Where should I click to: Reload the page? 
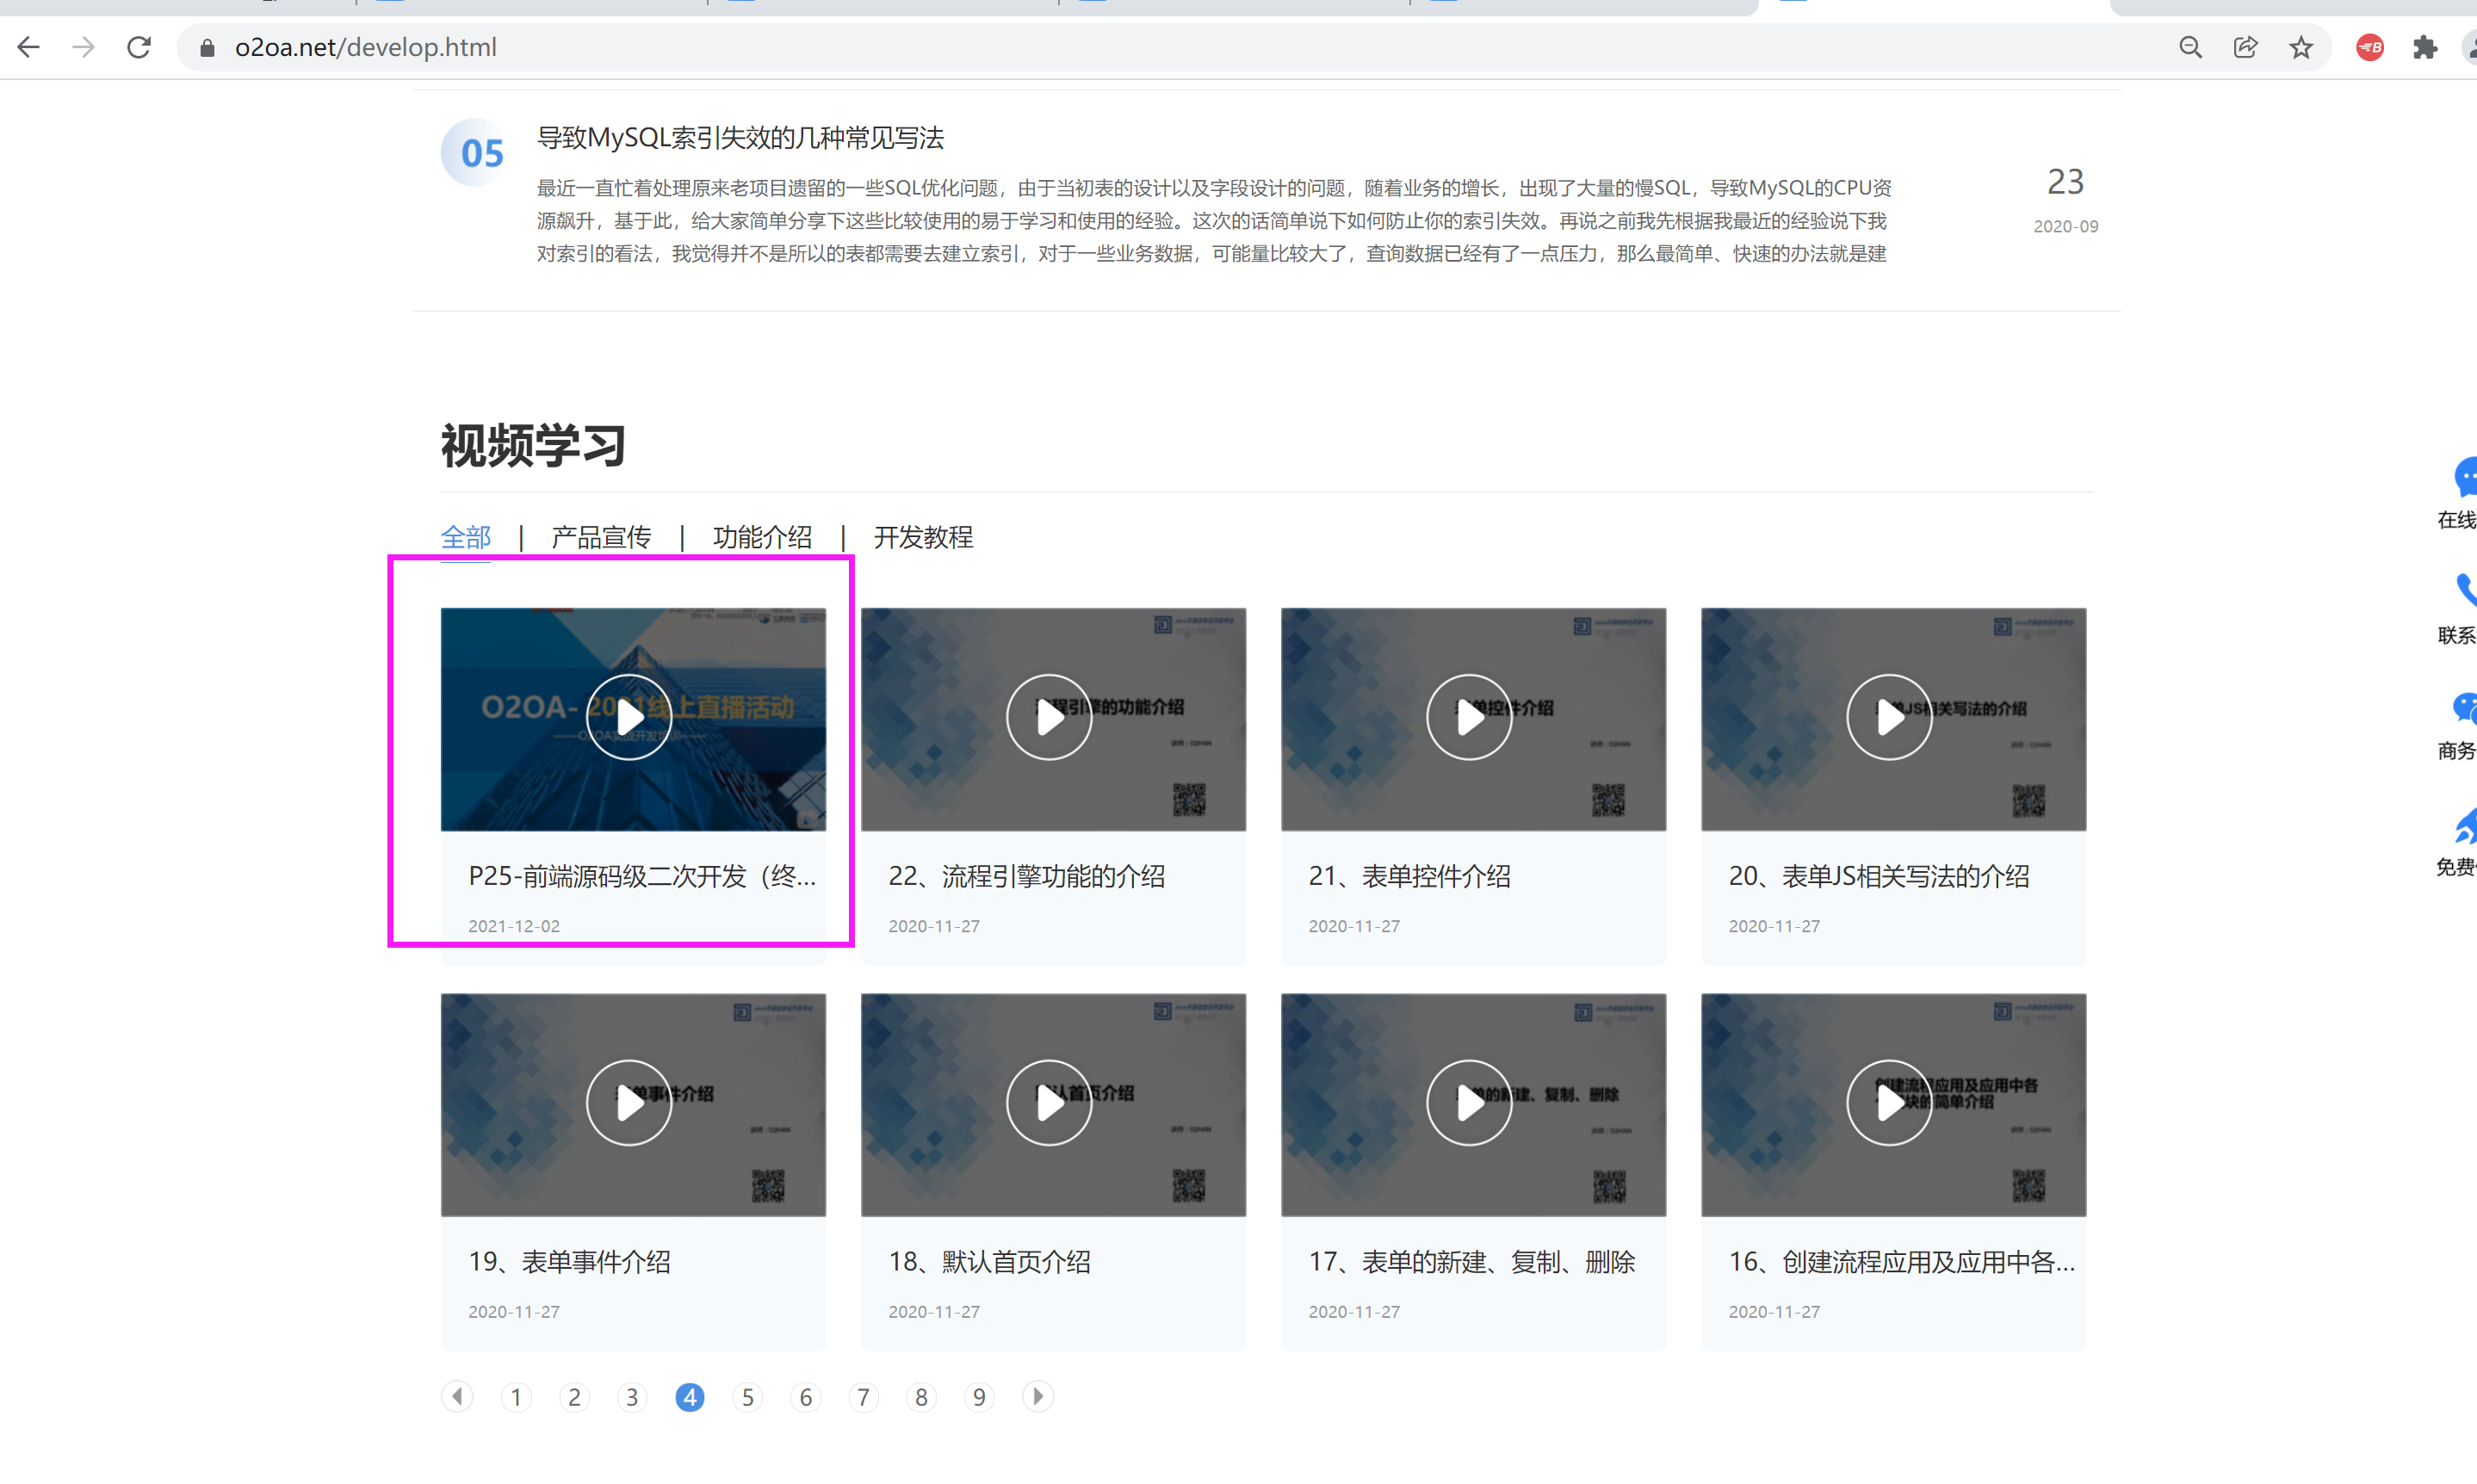click(139, 47)
